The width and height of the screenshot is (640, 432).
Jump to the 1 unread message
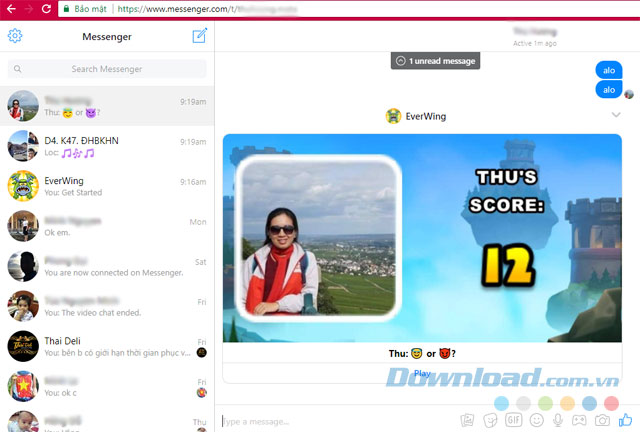click(x=435, y=61)
